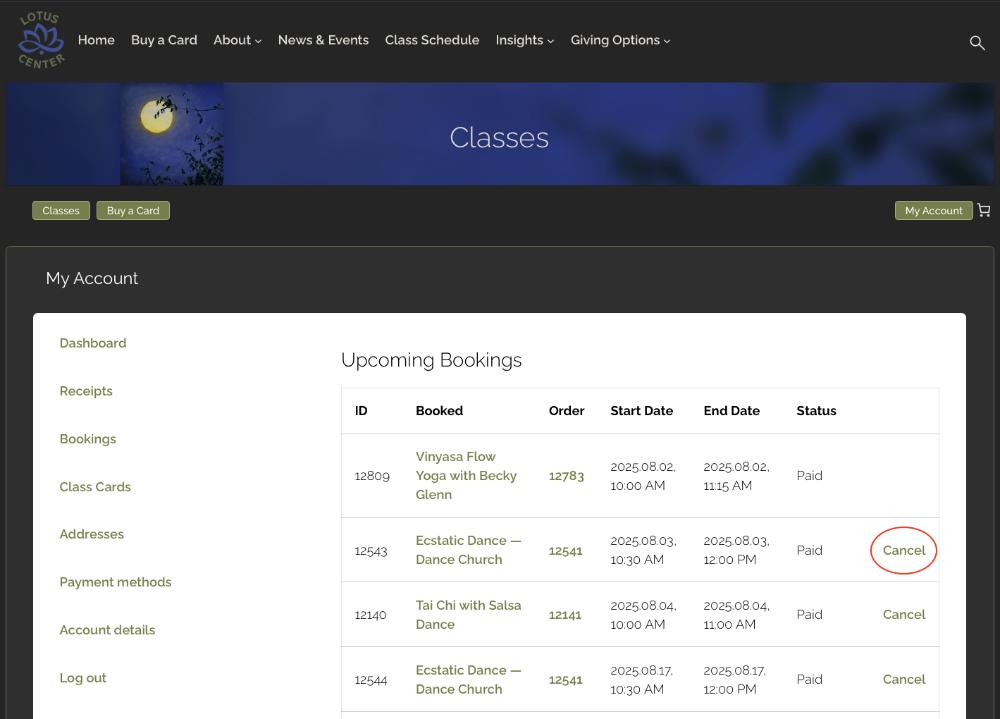Select Receipts in the account sidebar
The image size is (1000, 719).
tap(86, 391)
